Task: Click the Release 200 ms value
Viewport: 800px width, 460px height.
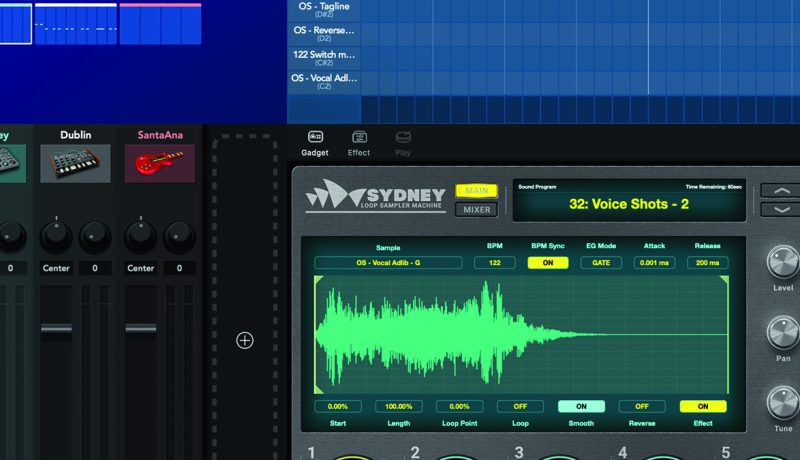Action: pos(707,263)
